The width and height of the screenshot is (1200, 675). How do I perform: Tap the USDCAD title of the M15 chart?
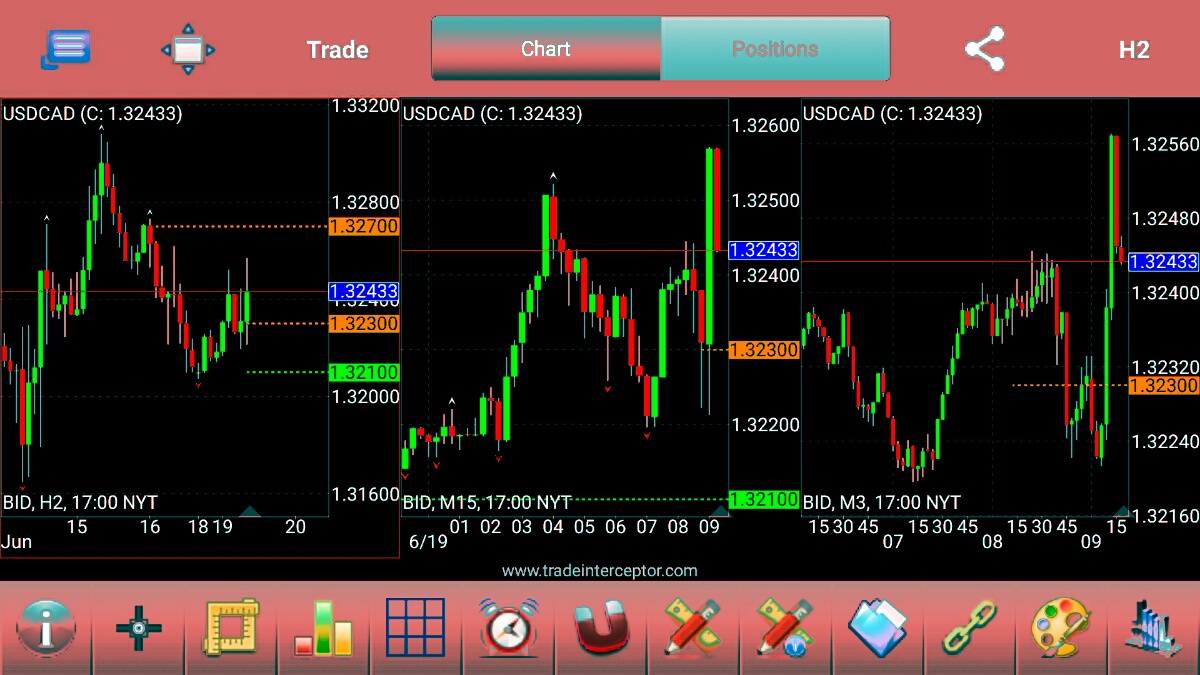492,114
